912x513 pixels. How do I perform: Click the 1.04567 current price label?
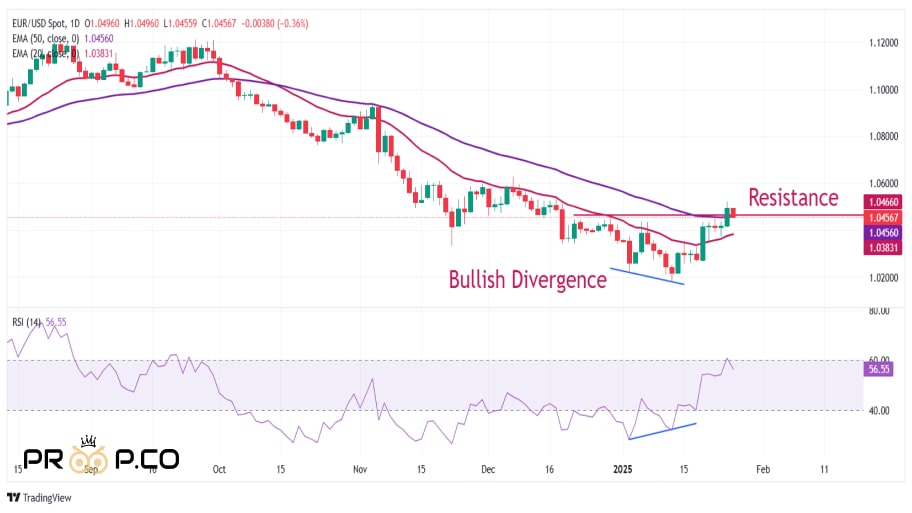[883, 218]
